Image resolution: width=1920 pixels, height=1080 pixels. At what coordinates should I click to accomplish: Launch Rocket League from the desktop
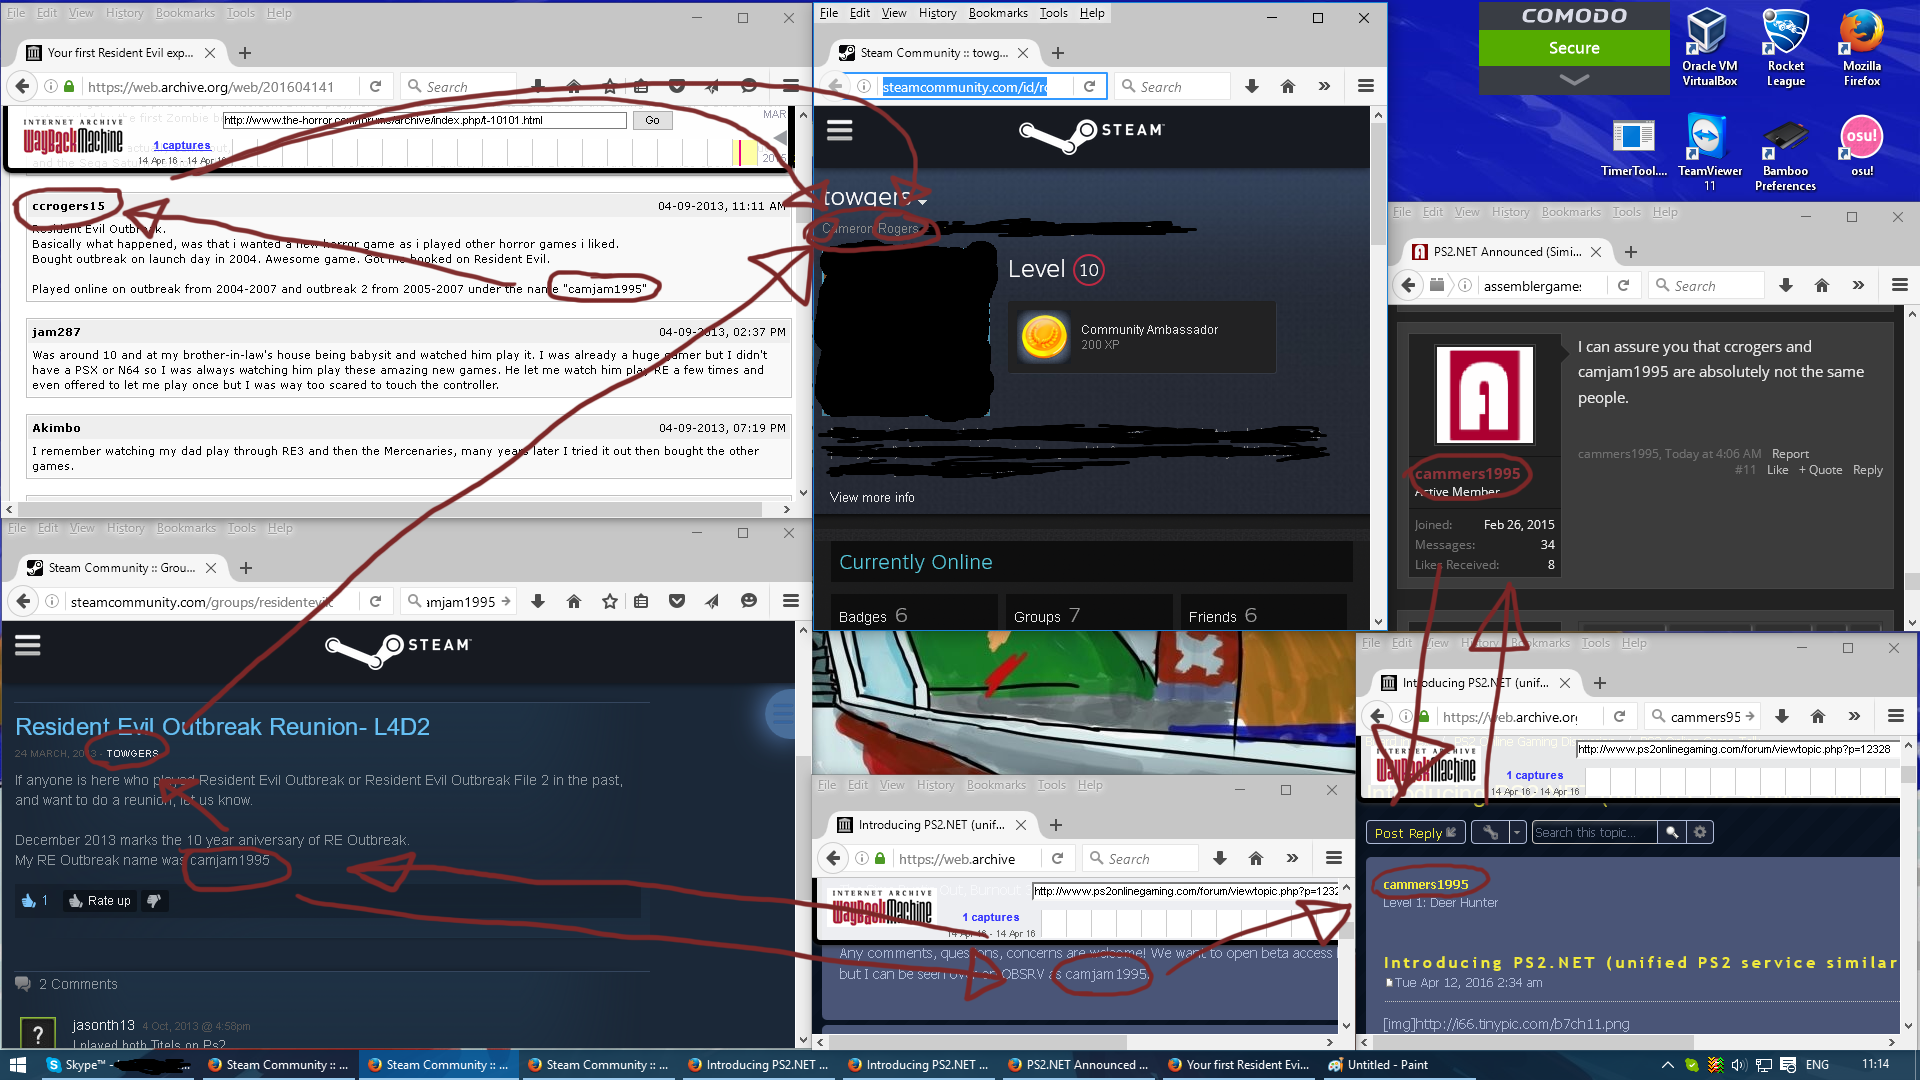coord(1785,47)
